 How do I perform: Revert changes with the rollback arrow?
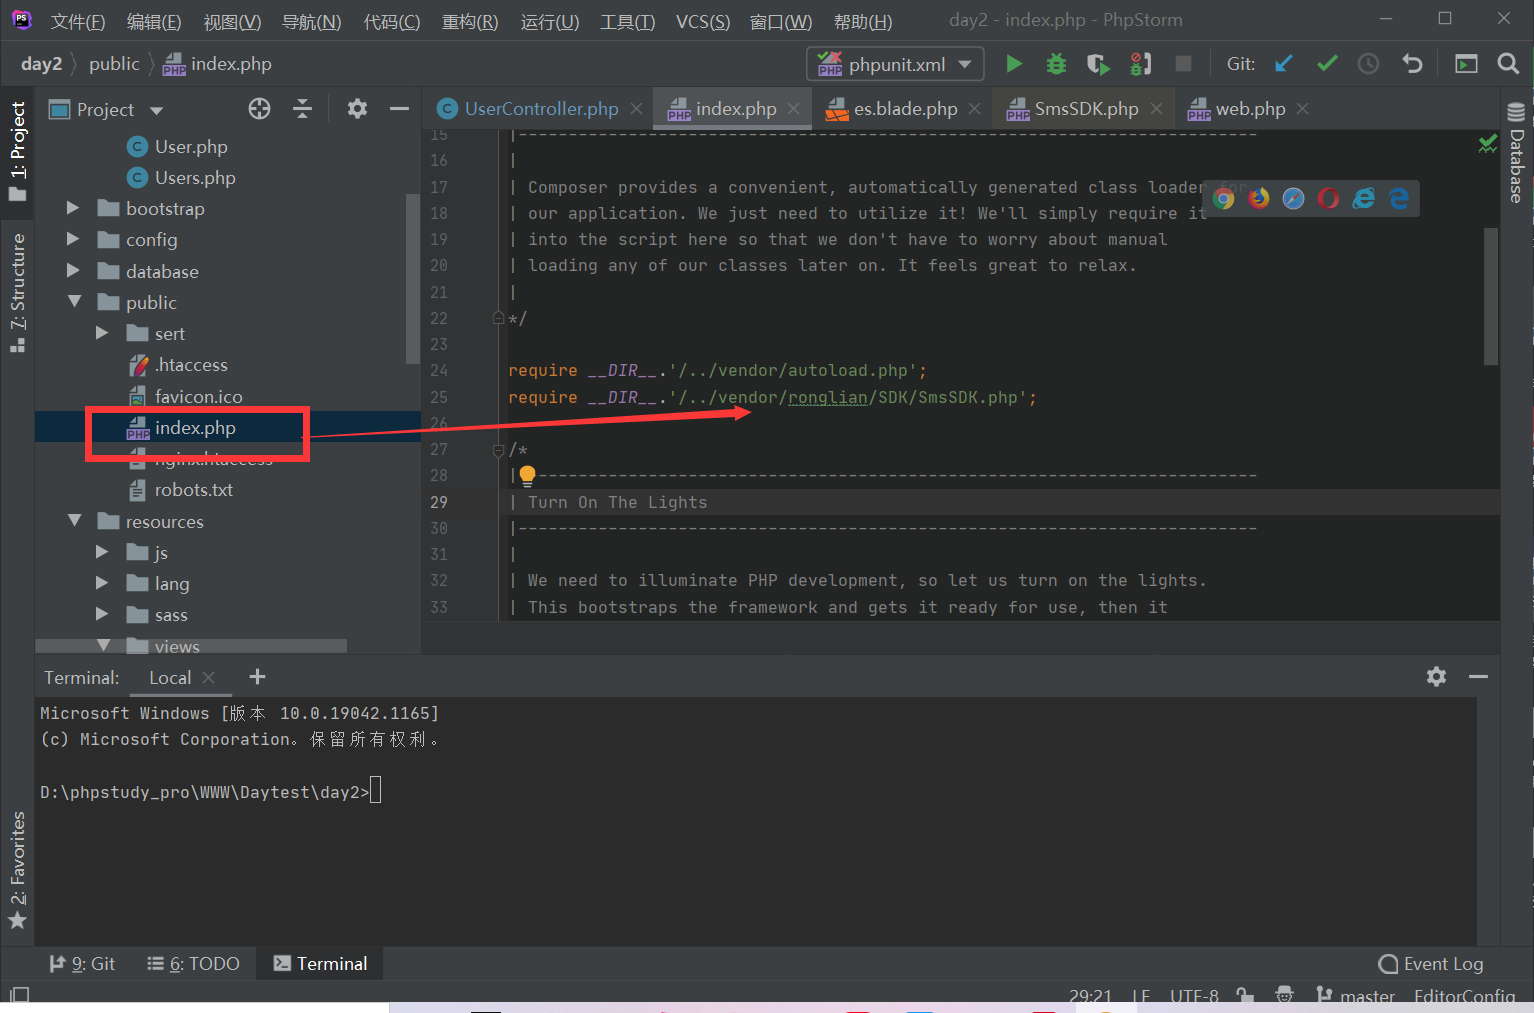[x=1412, y=64]
